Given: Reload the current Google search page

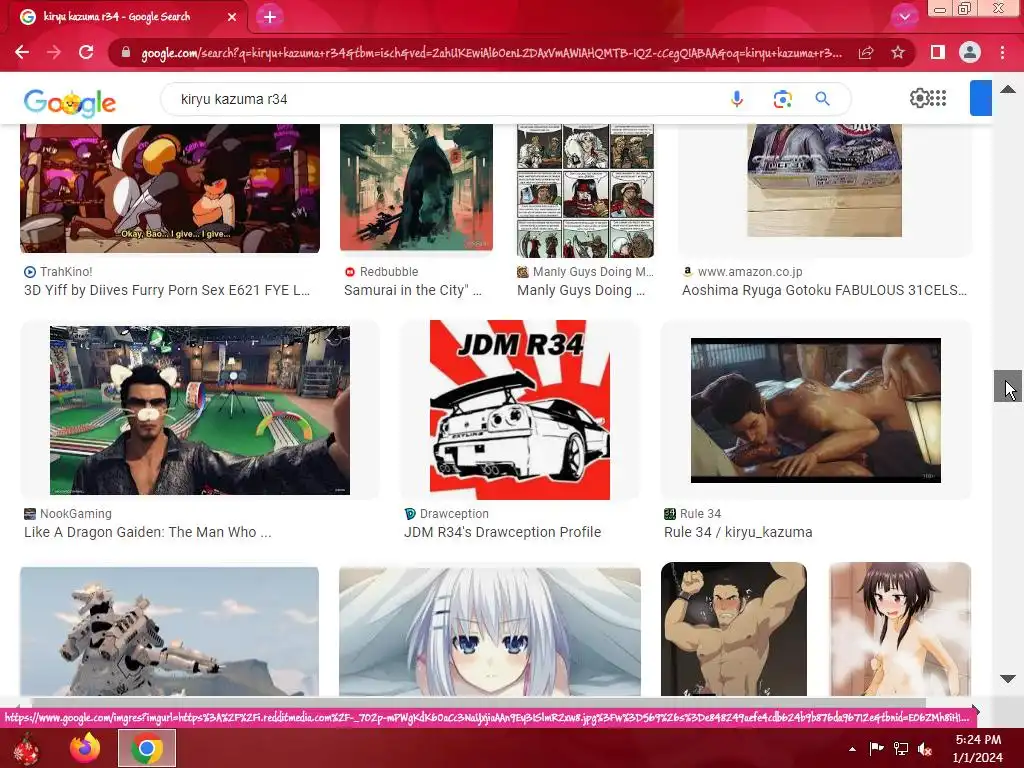Looking at the screenshot, I should [x=86, y=52].
